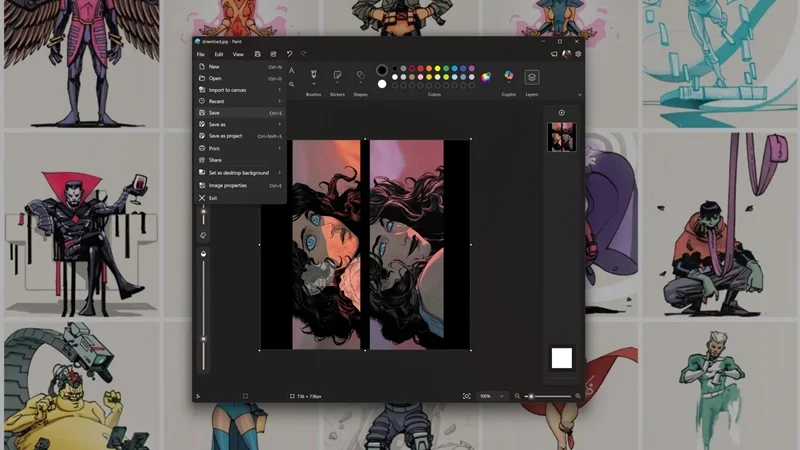This screenshot has width=800, height=450.
Task: Pick the orange color swatch in top row
Action: (429, 68)
